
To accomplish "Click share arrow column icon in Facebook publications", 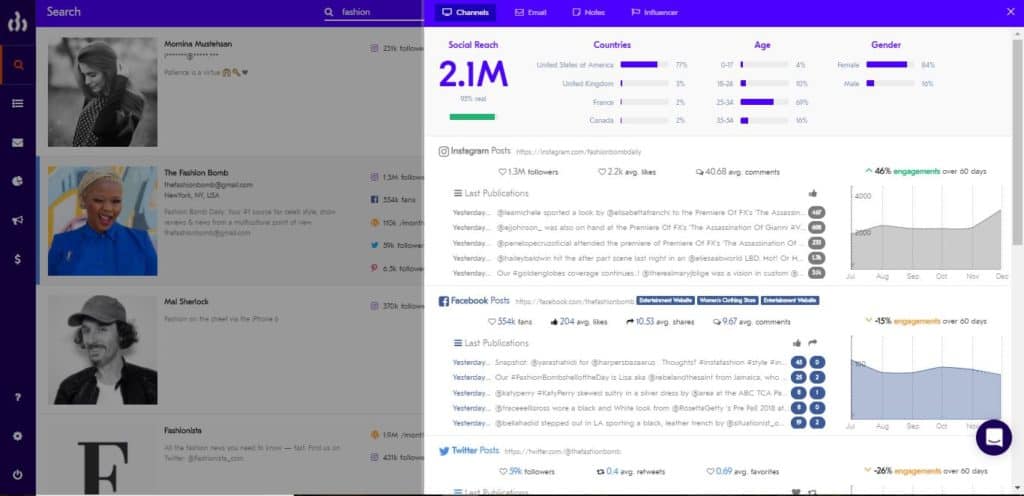I will tap(813, 343).
